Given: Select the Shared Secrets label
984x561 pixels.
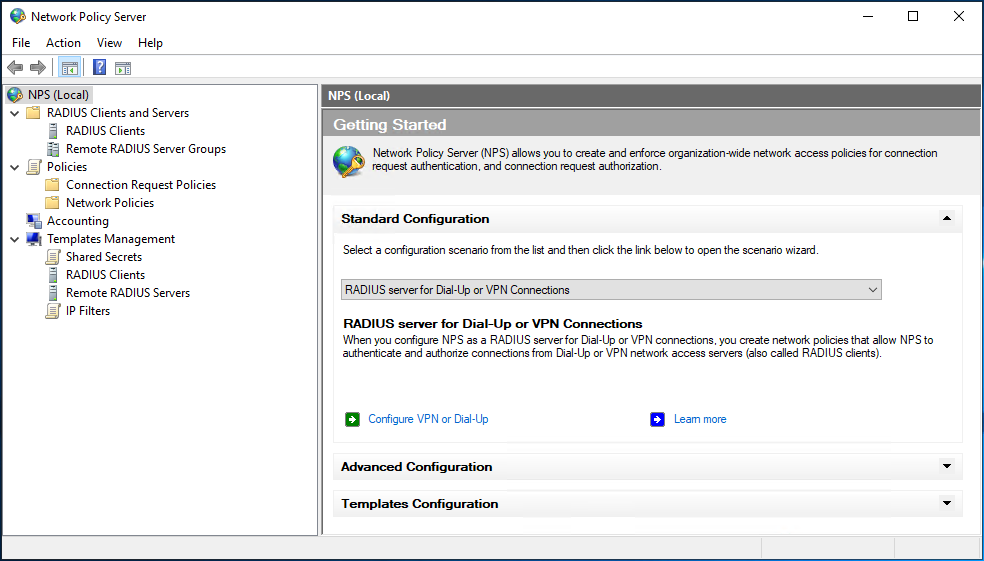Looking at the screenshot, I should tap(104, 257).
